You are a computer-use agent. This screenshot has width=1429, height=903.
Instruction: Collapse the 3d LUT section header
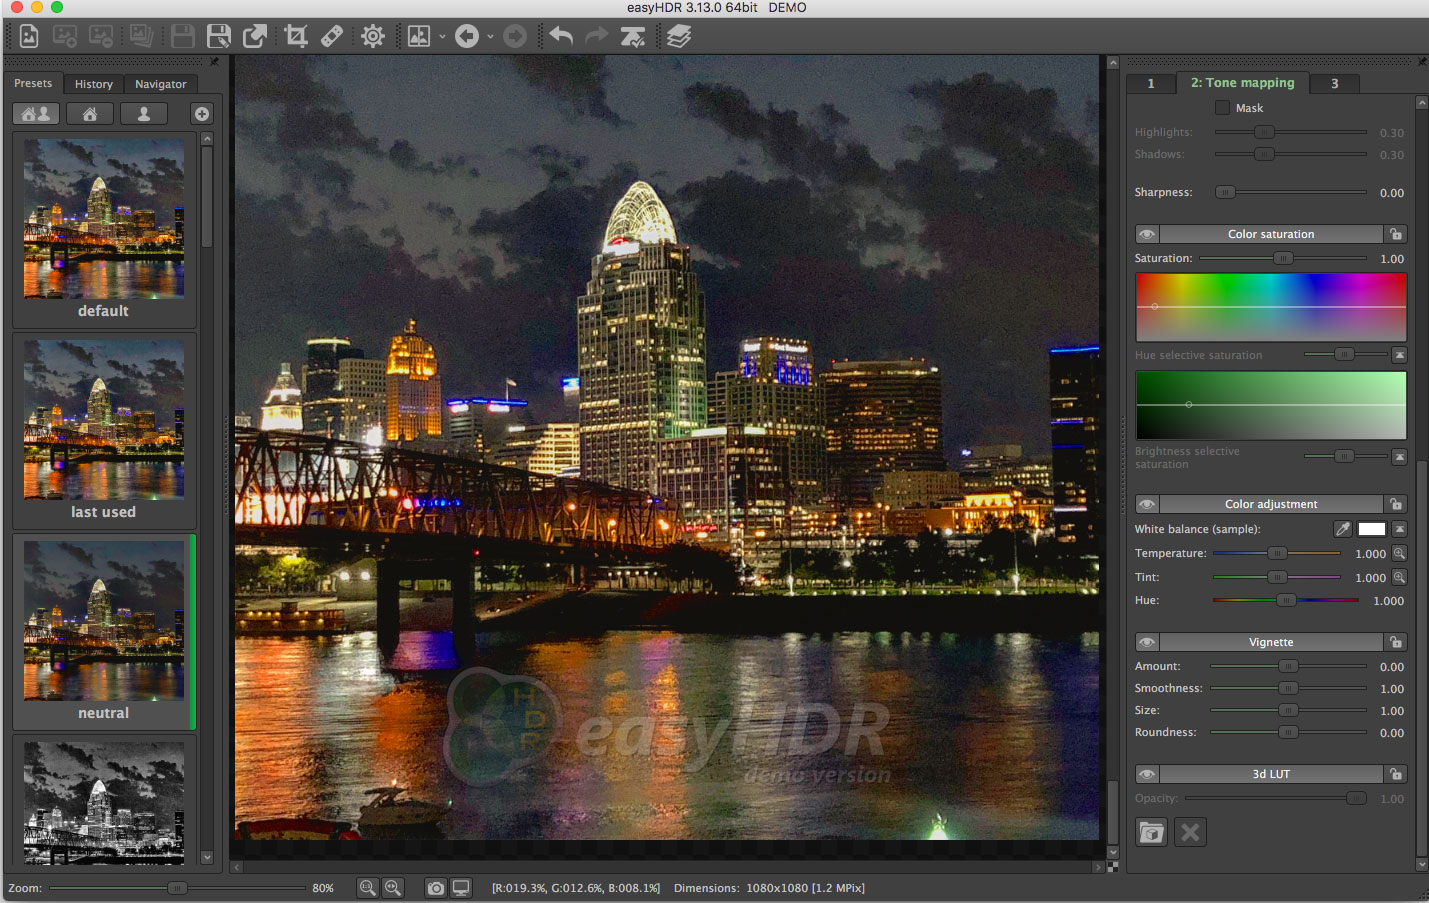click(1271, 774)
